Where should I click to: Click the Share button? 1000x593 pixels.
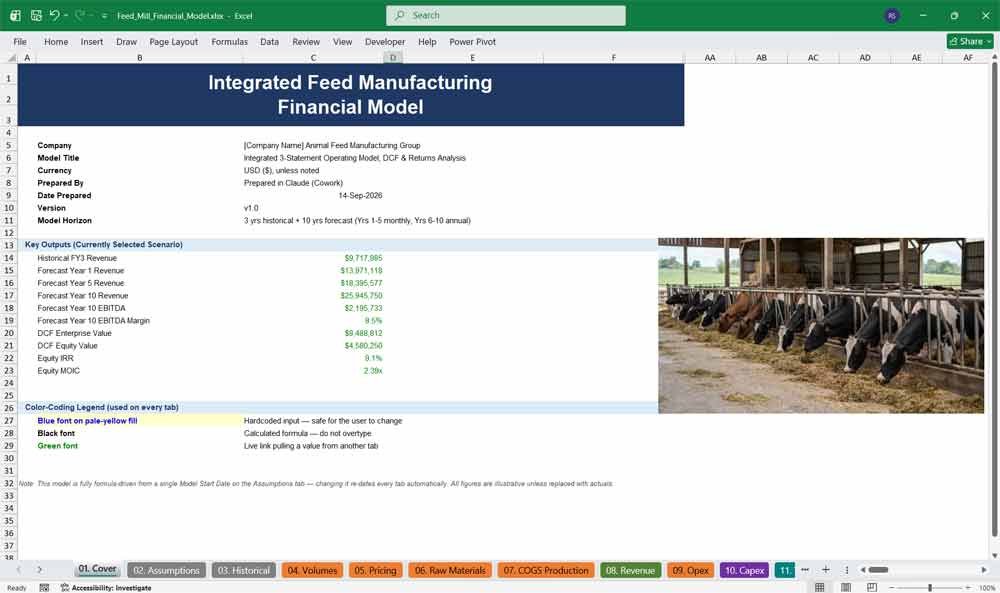970,41
